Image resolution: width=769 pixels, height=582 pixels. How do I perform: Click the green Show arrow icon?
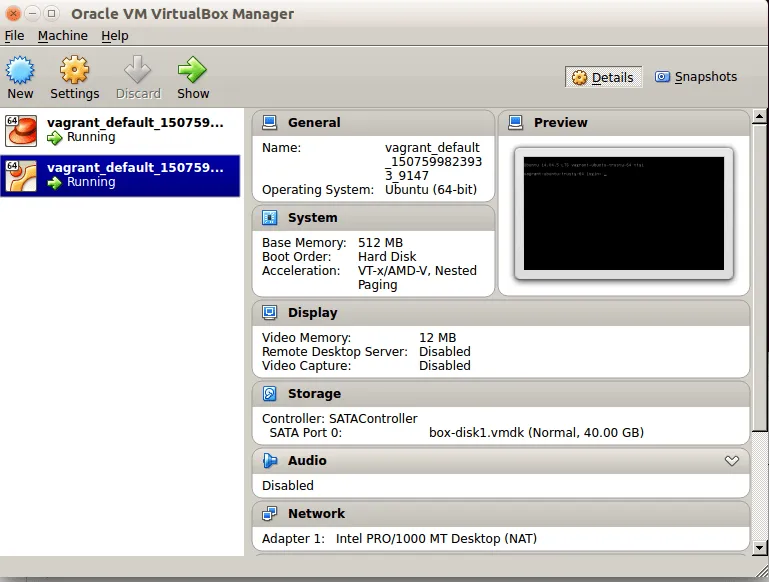(192, 70)
